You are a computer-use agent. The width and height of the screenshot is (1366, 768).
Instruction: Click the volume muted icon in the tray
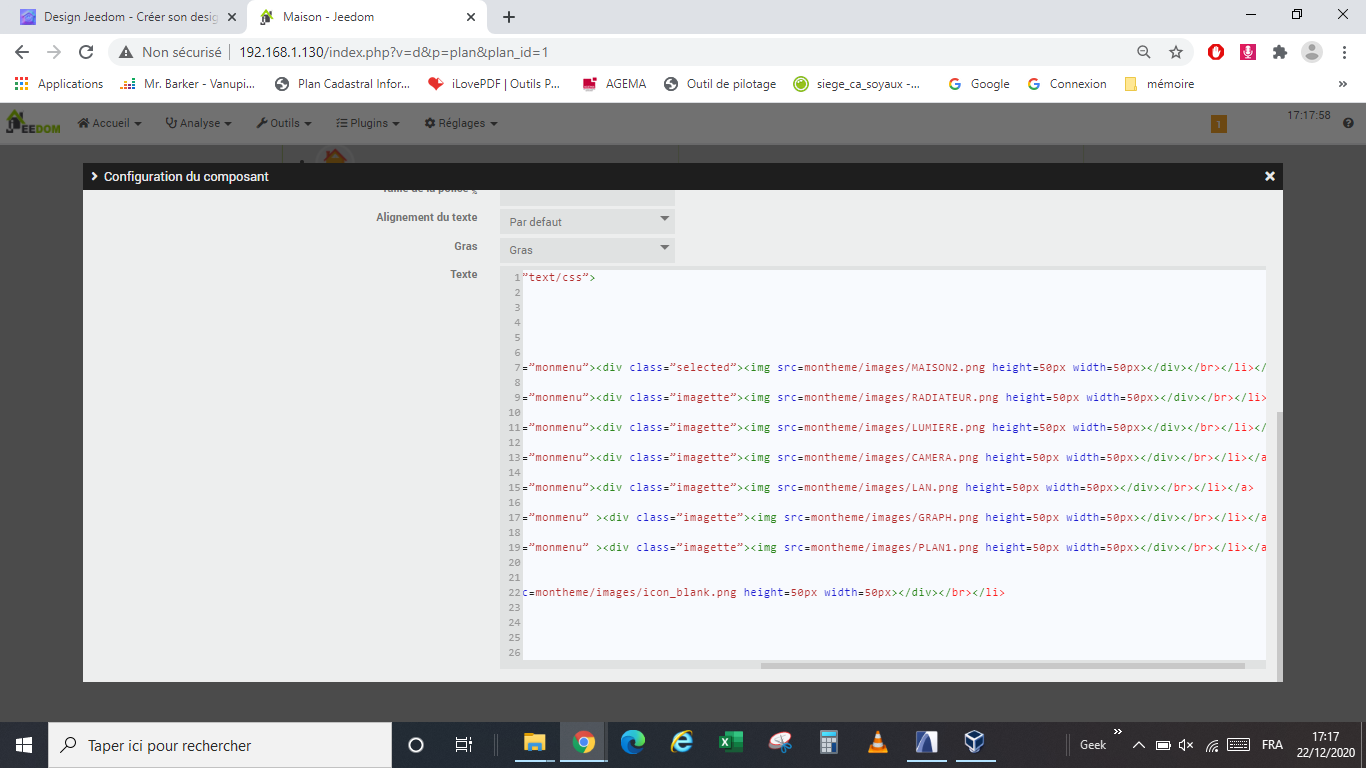pos(1187,745)
